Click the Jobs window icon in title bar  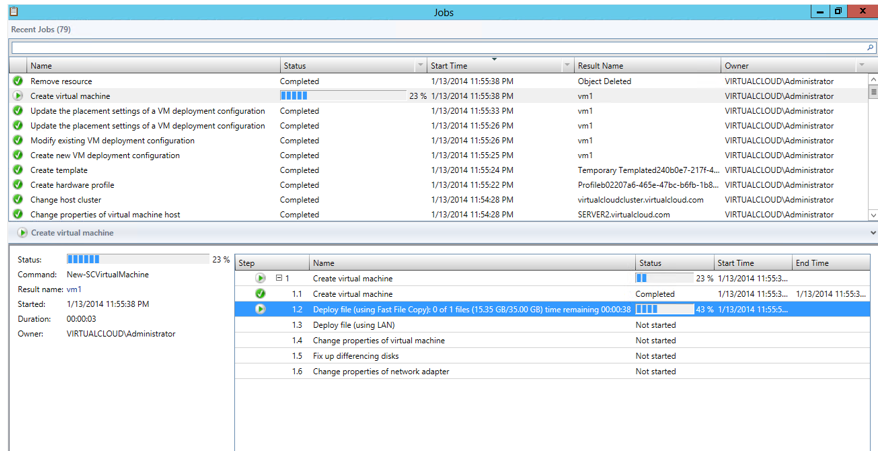[x=14, y=11]
